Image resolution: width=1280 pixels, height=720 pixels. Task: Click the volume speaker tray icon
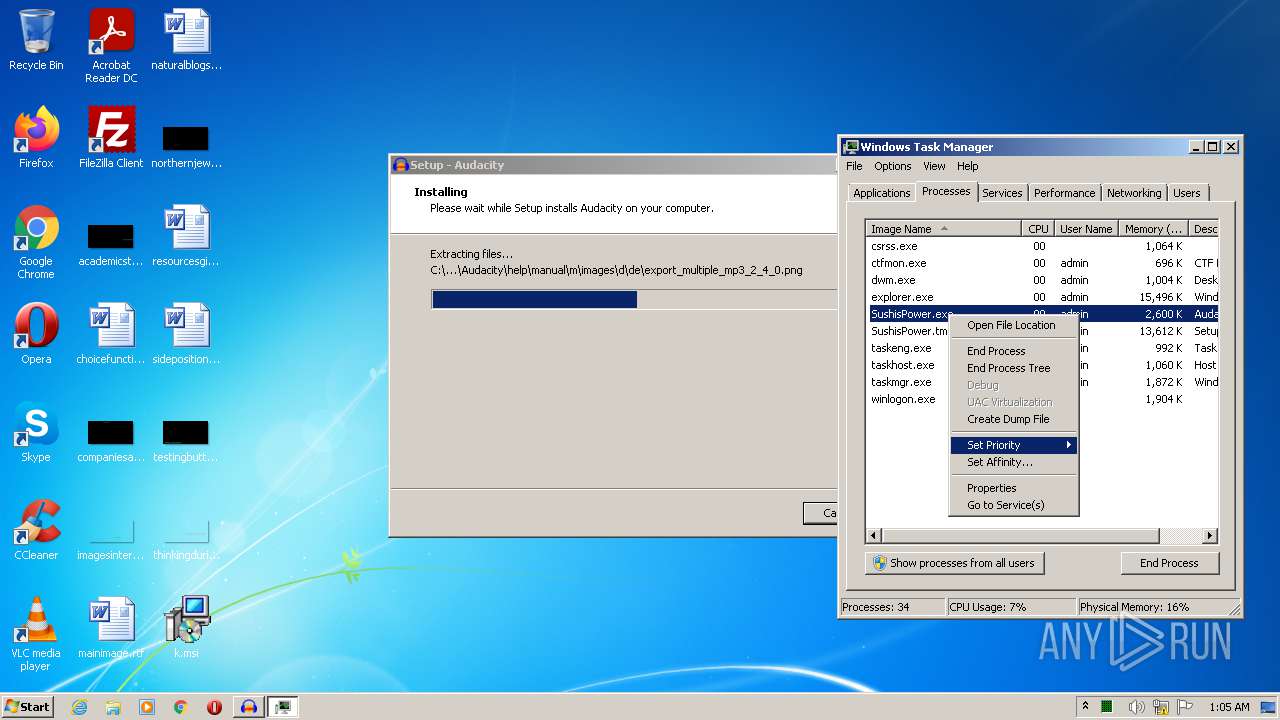point(1136,707)
